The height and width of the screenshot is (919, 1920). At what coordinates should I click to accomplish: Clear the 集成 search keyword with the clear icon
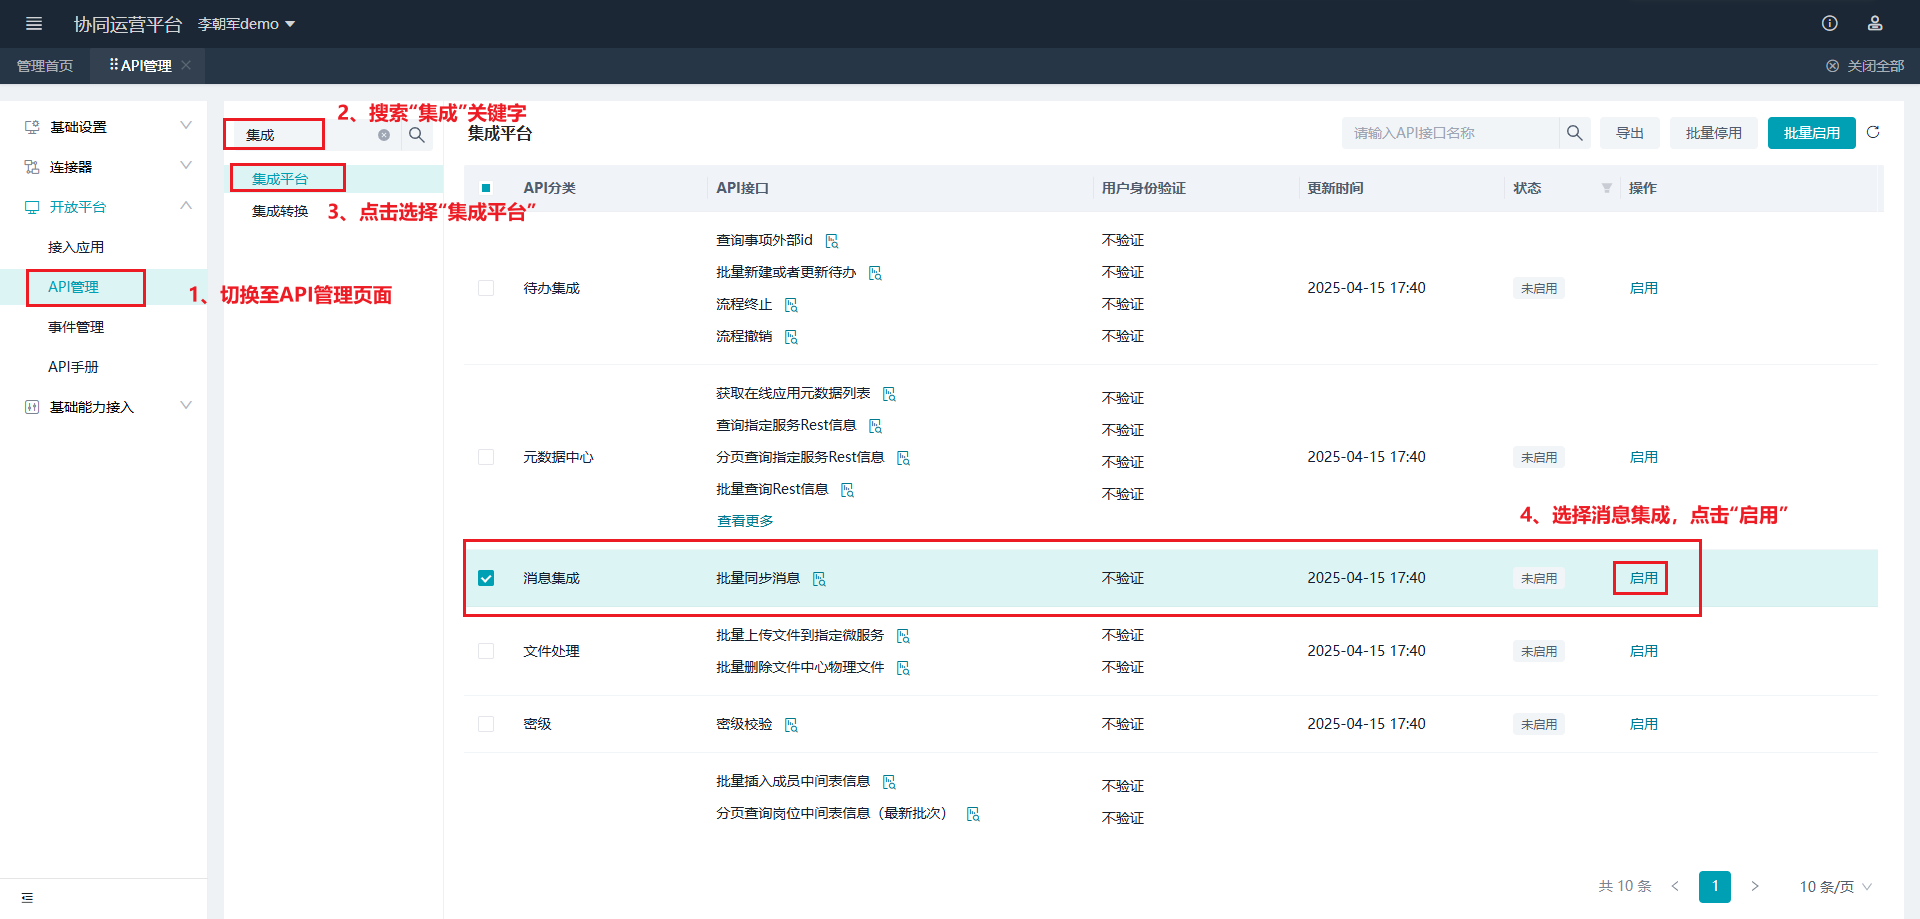[384, 135]
